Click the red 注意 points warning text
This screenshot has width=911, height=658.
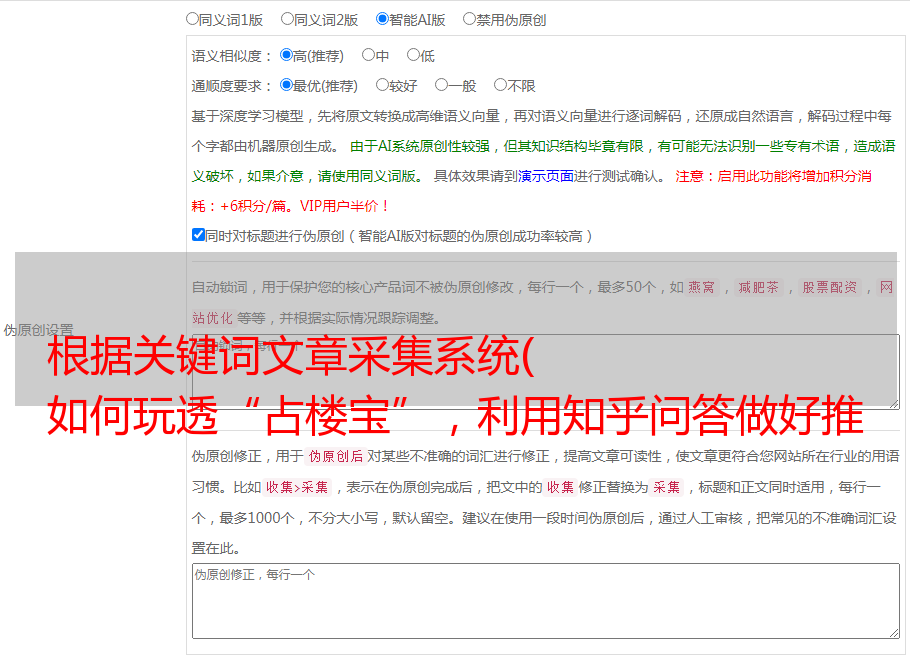tap(532, 191)
